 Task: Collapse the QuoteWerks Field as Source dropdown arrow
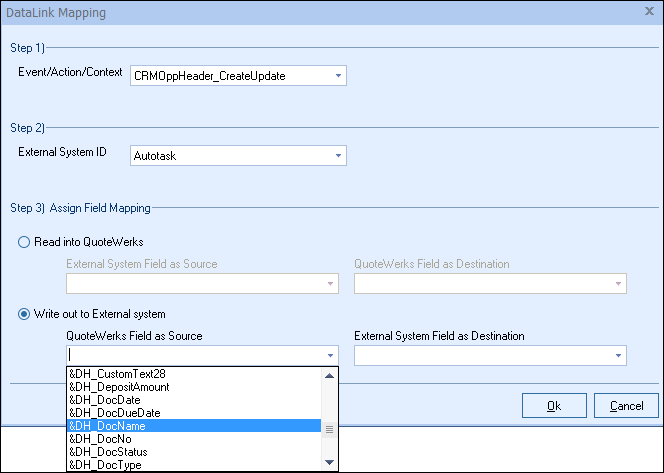(329, 355)
